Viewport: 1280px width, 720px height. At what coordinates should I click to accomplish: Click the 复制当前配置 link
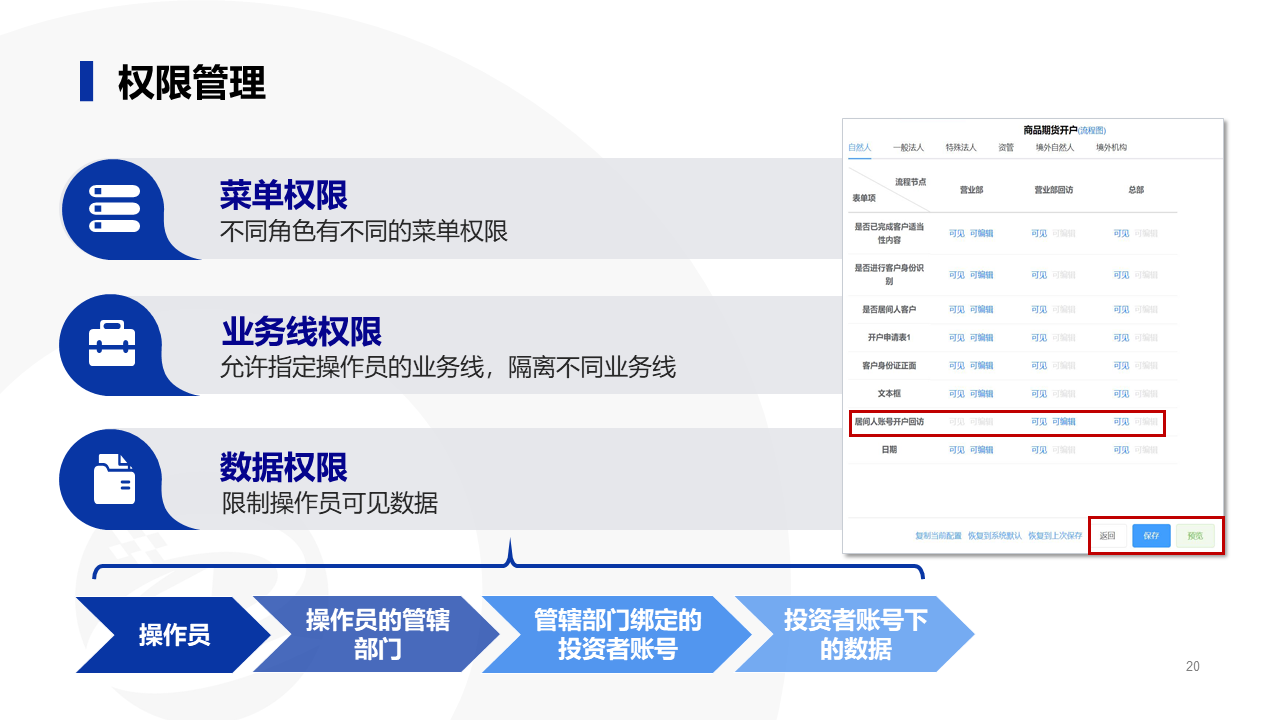tap(938, 536)
